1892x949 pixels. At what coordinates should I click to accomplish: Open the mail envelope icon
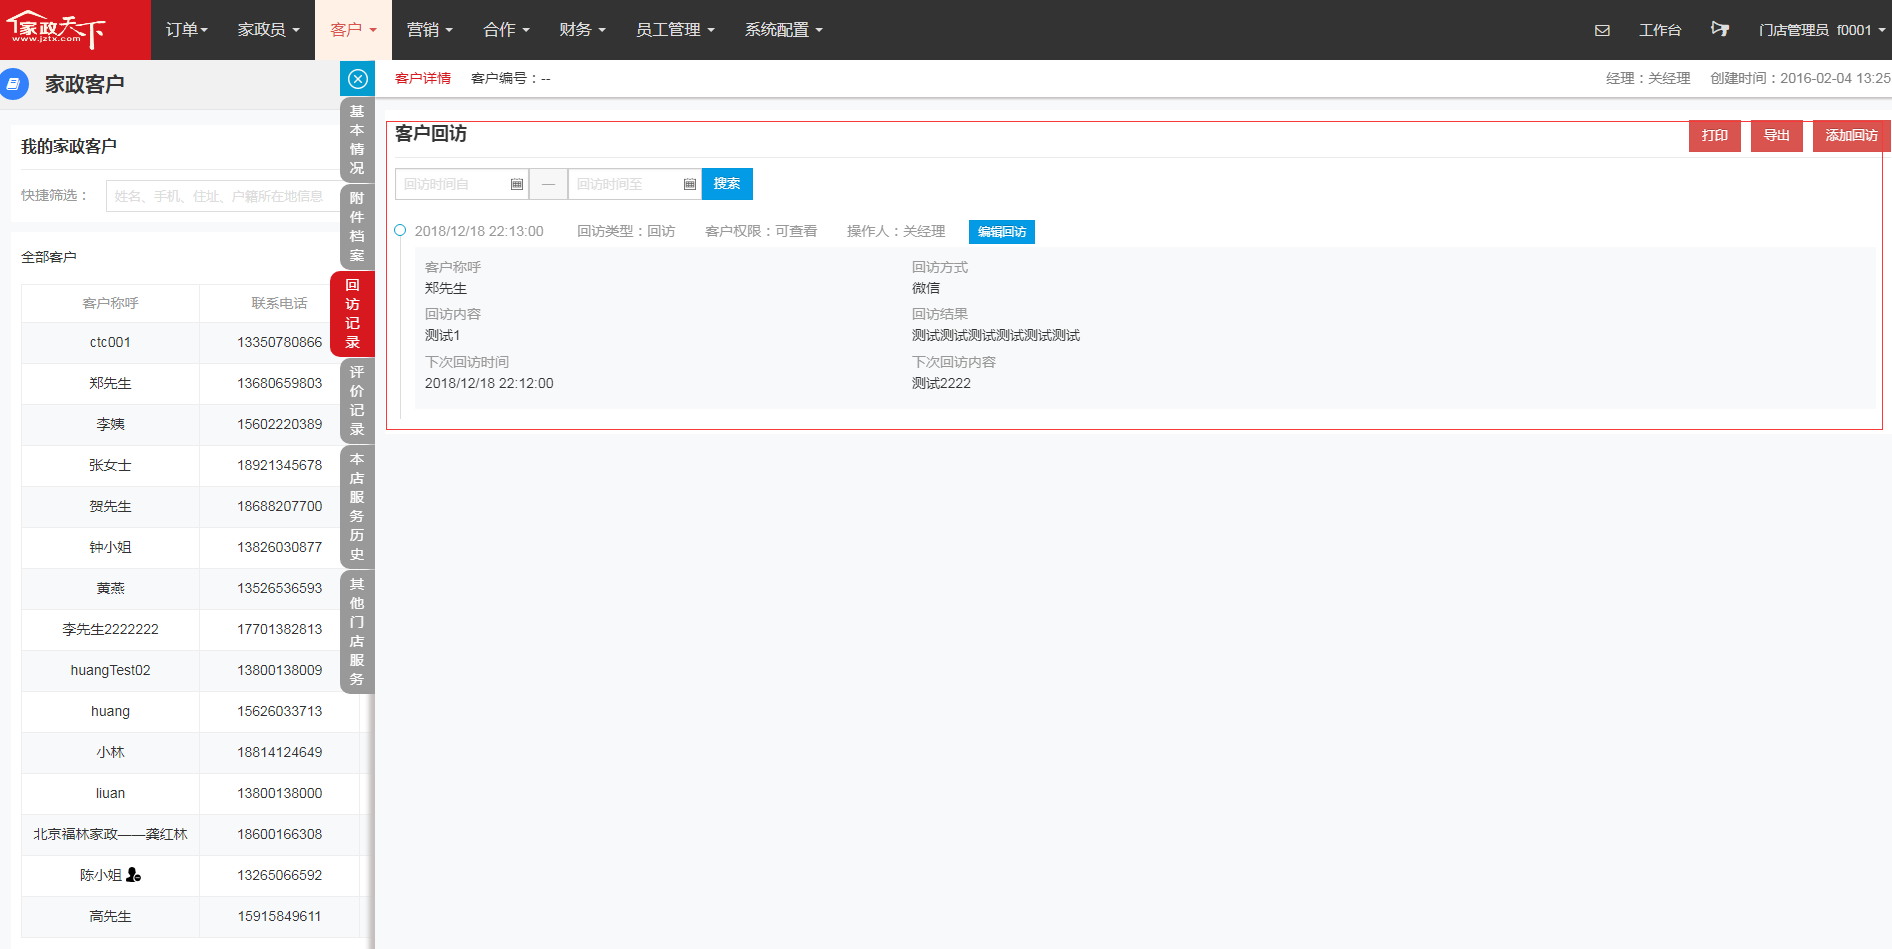pyautogui.click(x=1602, y=30)
